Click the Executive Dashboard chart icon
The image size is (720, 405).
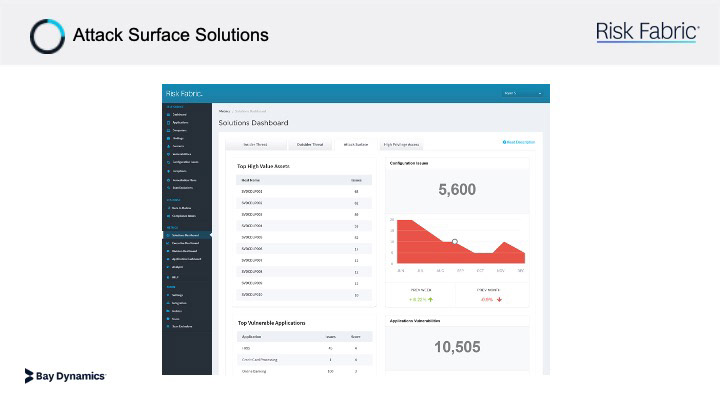(x=168, y=243)
